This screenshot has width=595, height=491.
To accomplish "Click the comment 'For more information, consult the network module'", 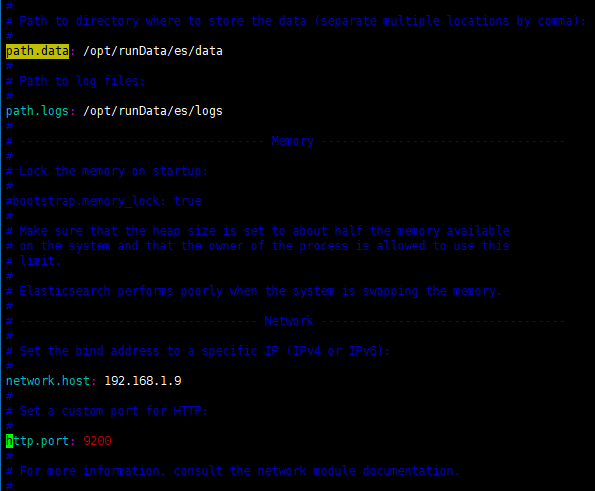I will (x=233, y=471).
